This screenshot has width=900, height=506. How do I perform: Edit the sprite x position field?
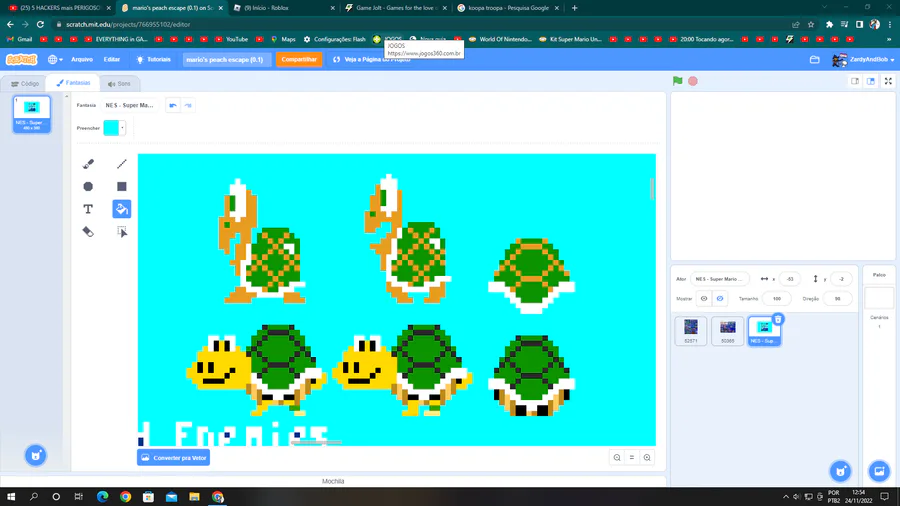point(790,279)
